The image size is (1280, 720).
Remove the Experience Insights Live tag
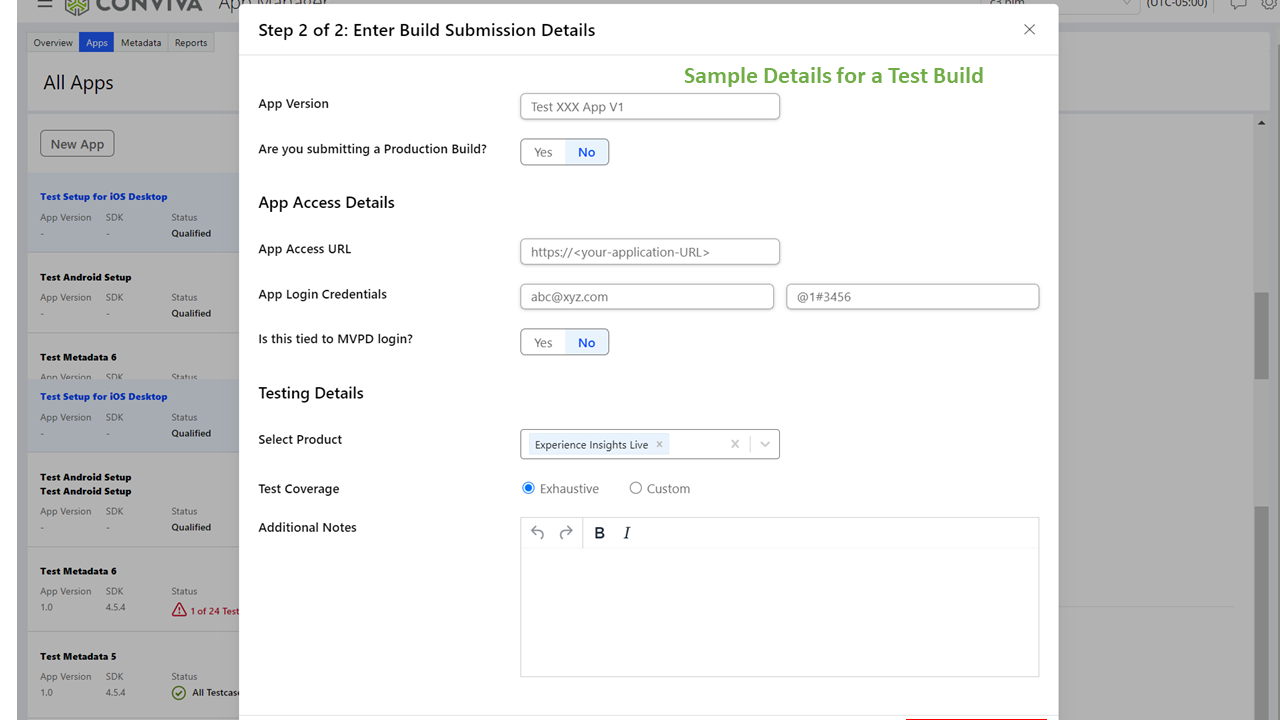(x=659, y=444)
